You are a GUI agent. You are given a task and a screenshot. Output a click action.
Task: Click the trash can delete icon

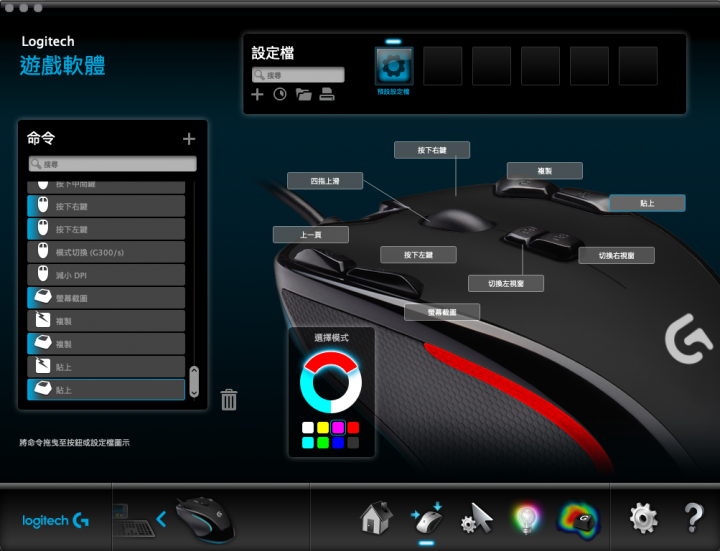tap(229, 399)
